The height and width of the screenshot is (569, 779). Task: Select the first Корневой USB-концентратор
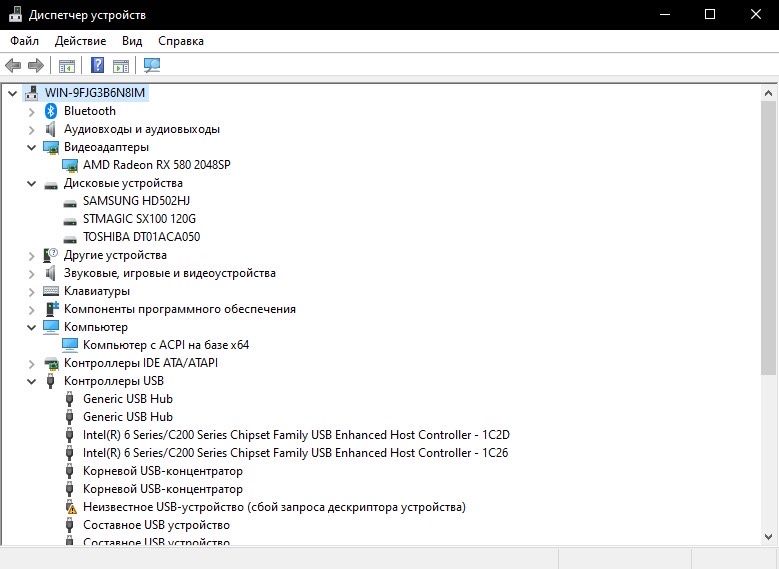click(163, 471)
